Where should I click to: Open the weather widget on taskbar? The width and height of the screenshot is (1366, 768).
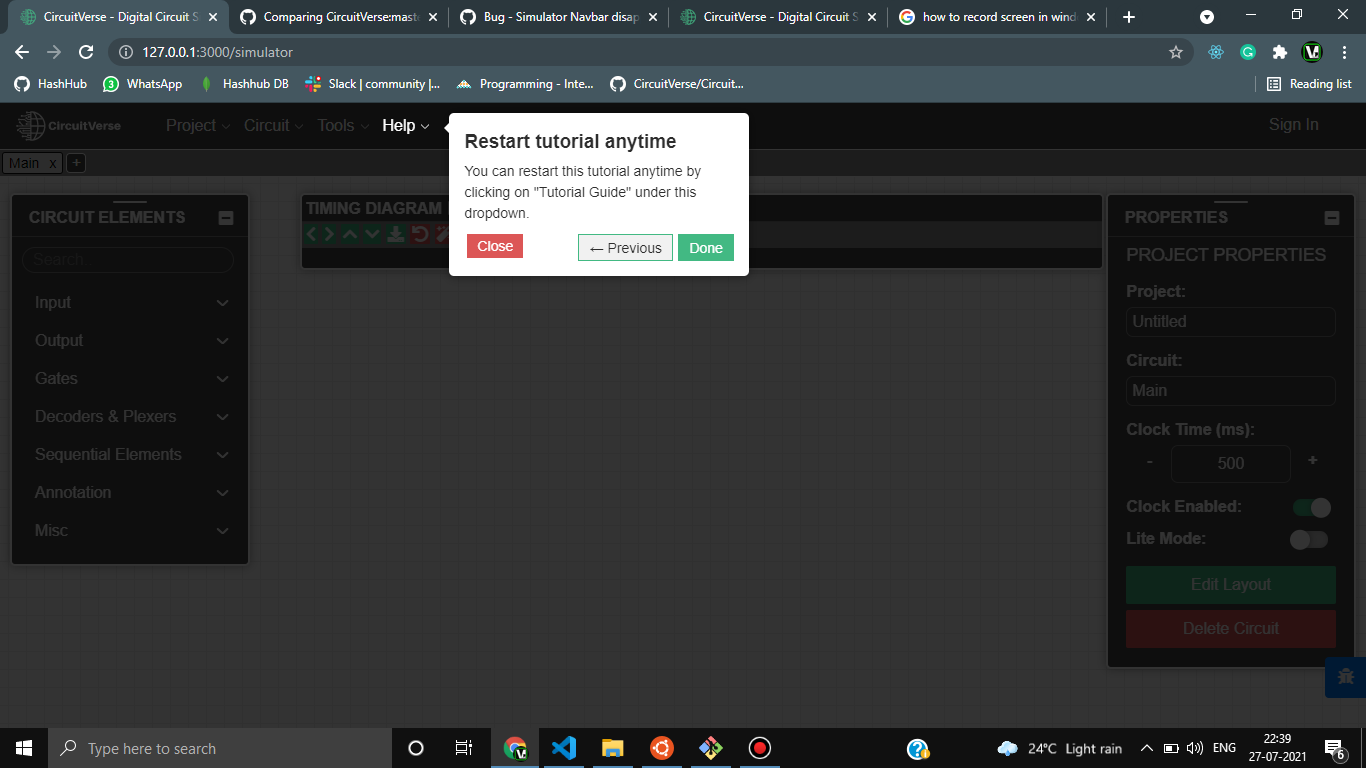point(1060,748)
